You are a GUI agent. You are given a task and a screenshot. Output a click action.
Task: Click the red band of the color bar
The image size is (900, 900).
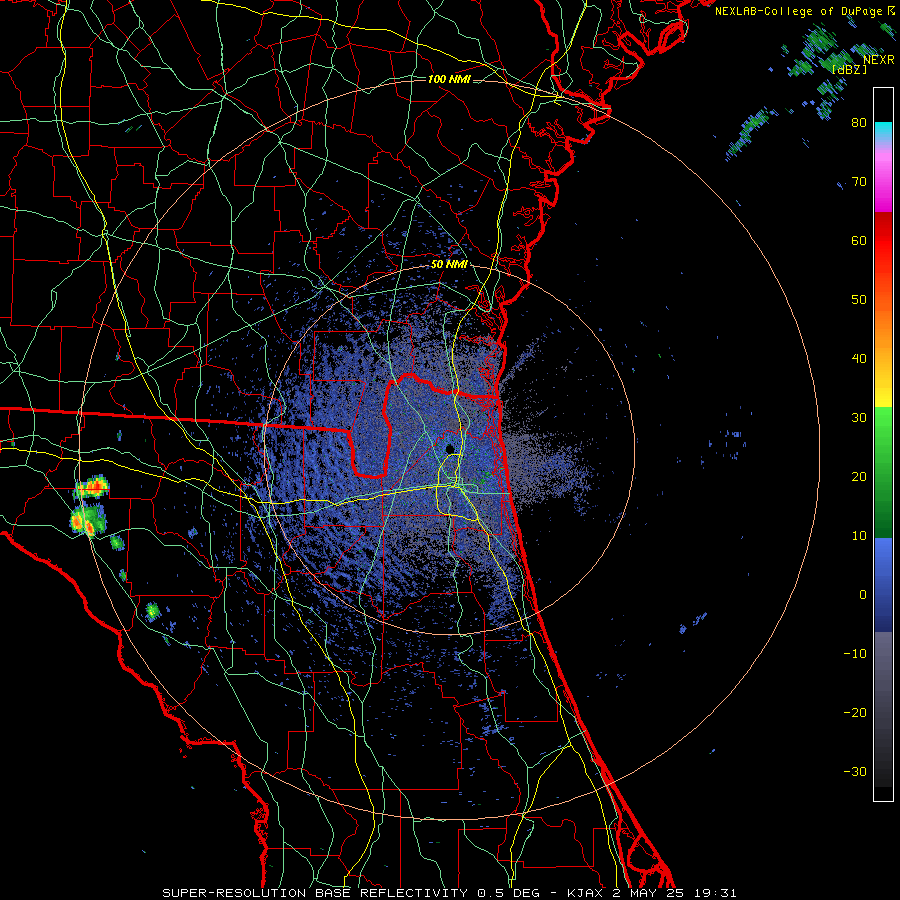[883, 241]
